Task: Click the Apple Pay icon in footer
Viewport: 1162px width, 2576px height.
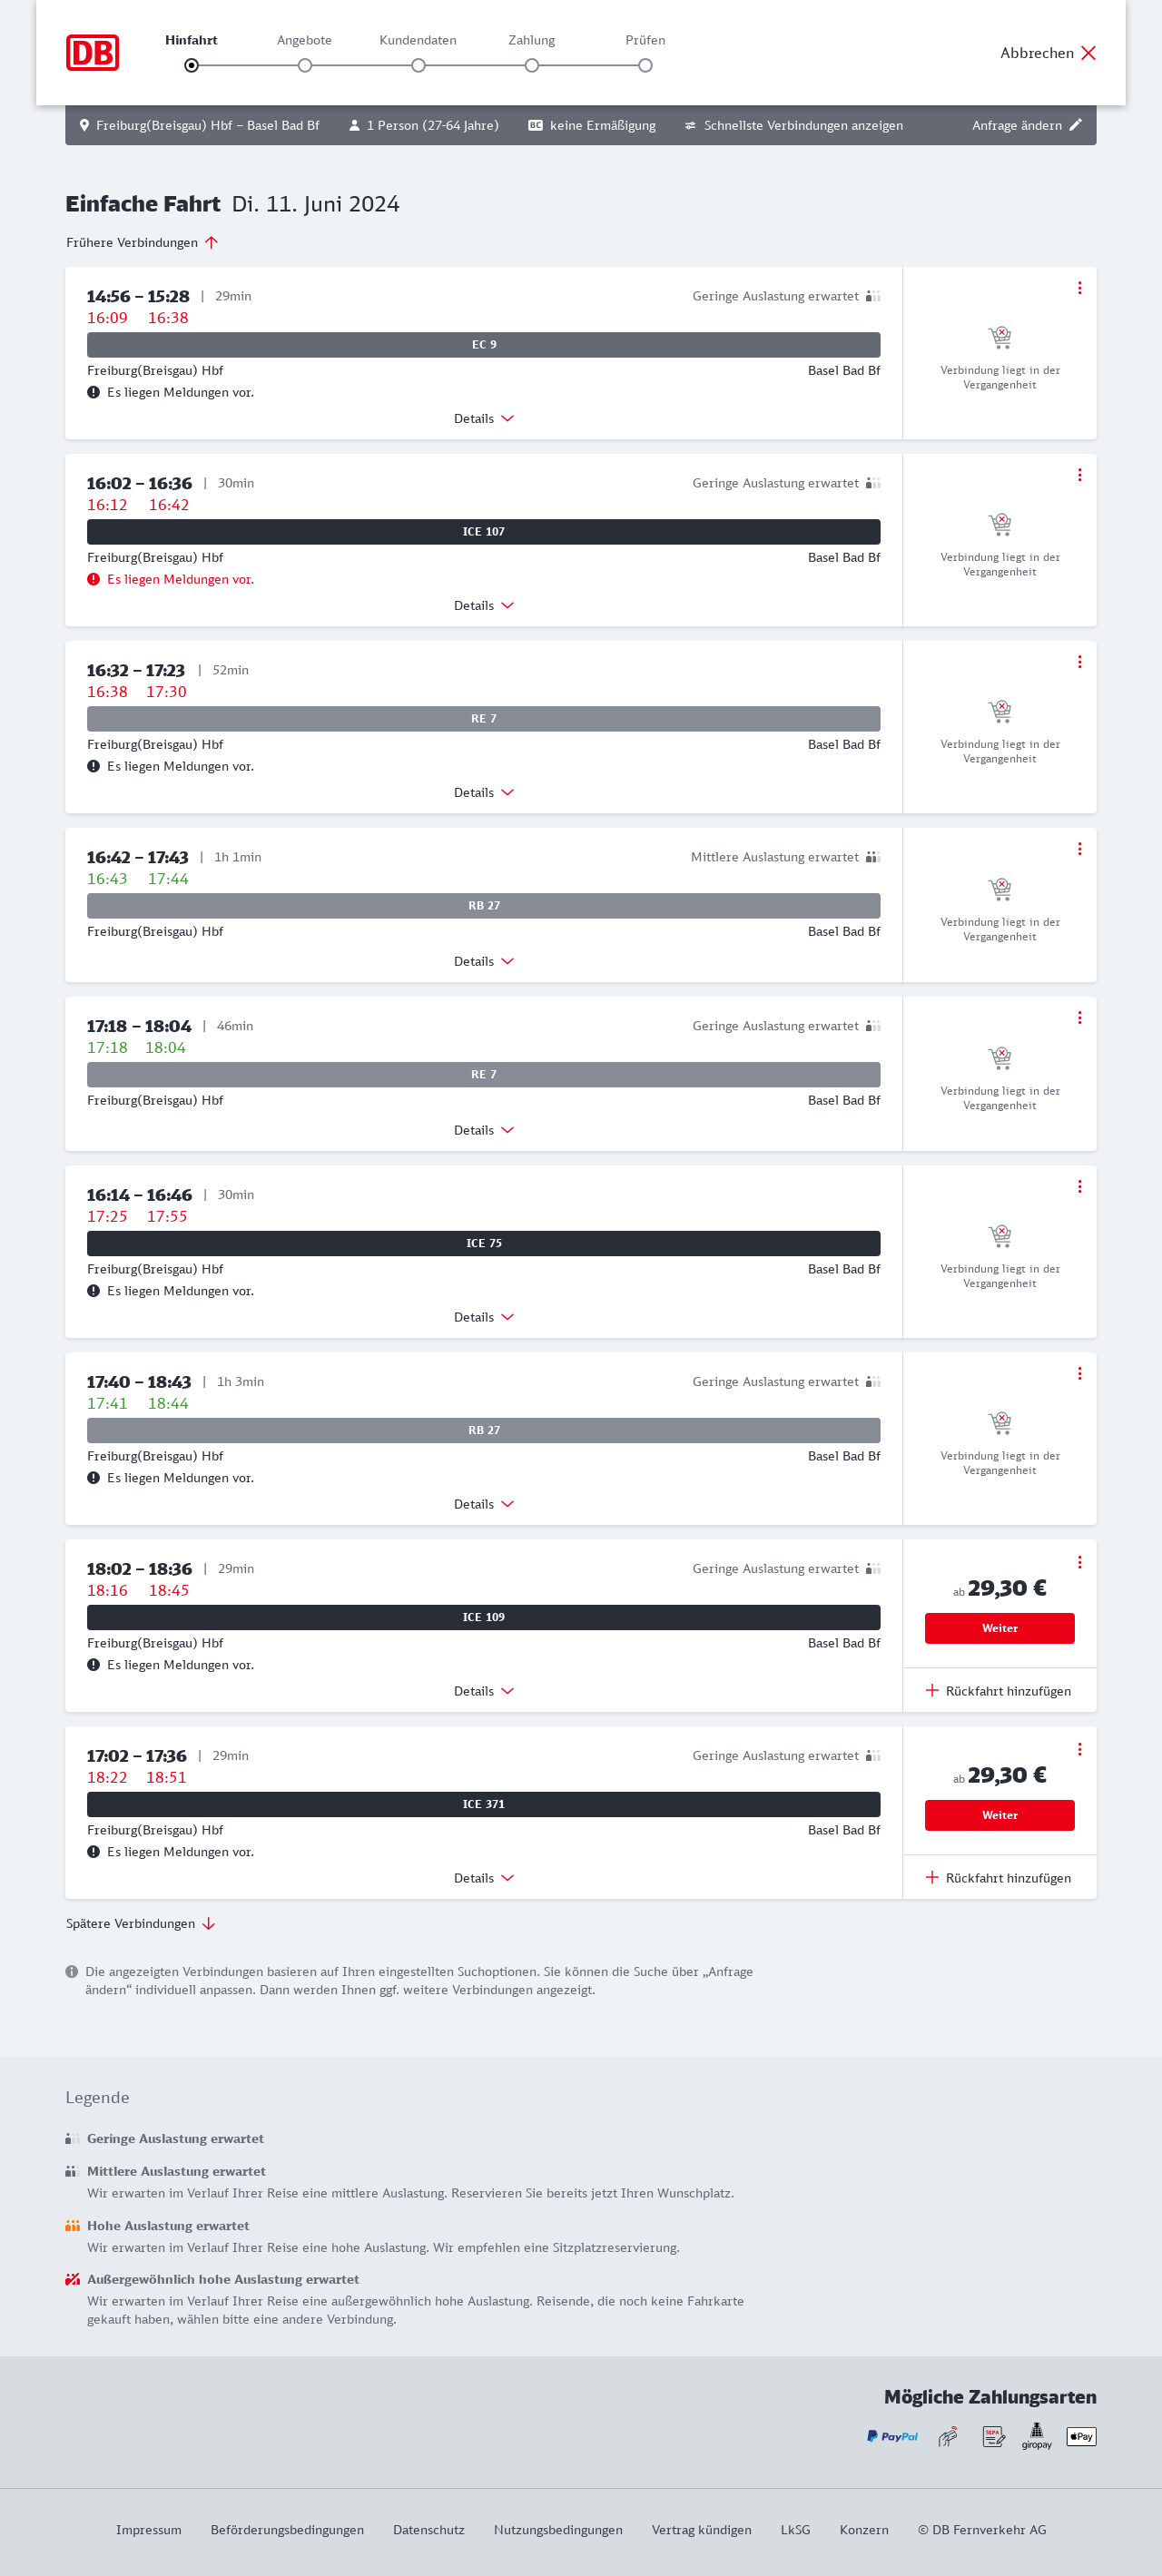Action: pos(1081,2436)
